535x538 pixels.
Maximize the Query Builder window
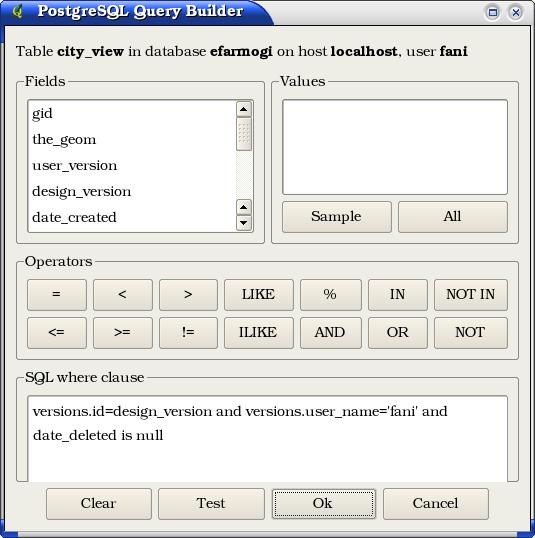[493, 13]
